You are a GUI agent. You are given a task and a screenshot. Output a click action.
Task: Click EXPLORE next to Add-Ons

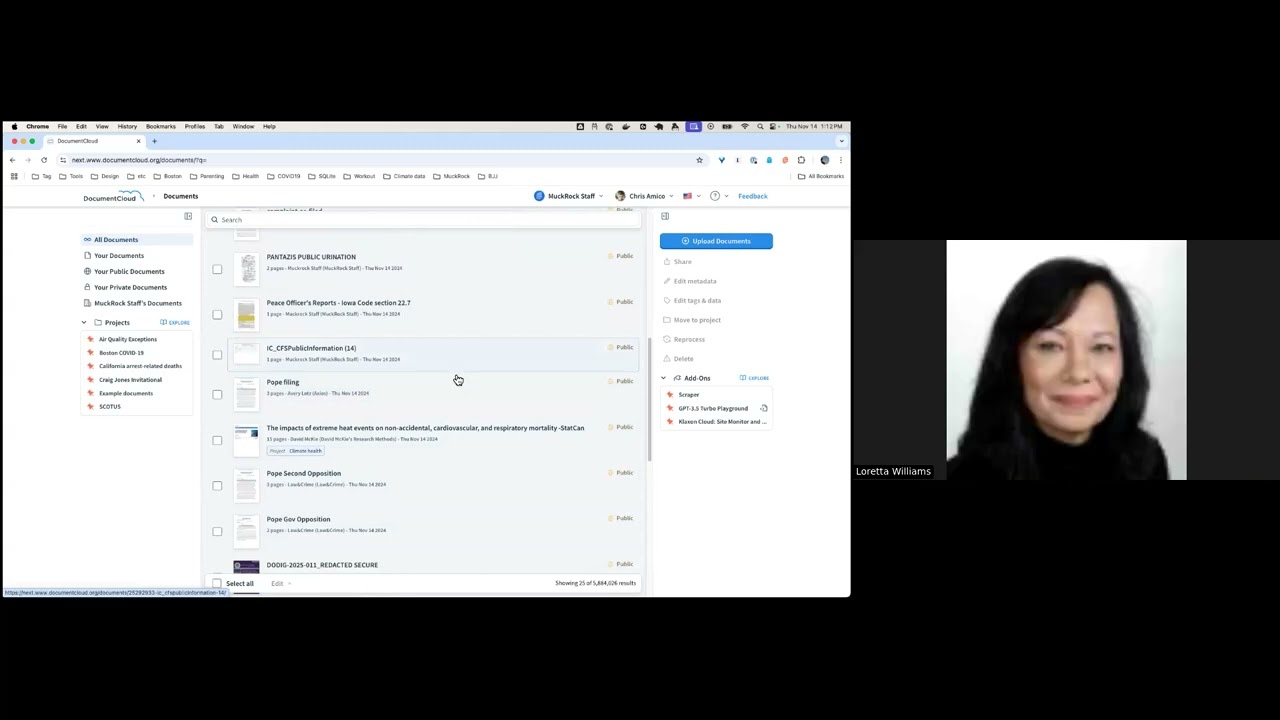(x=754, y=378)
